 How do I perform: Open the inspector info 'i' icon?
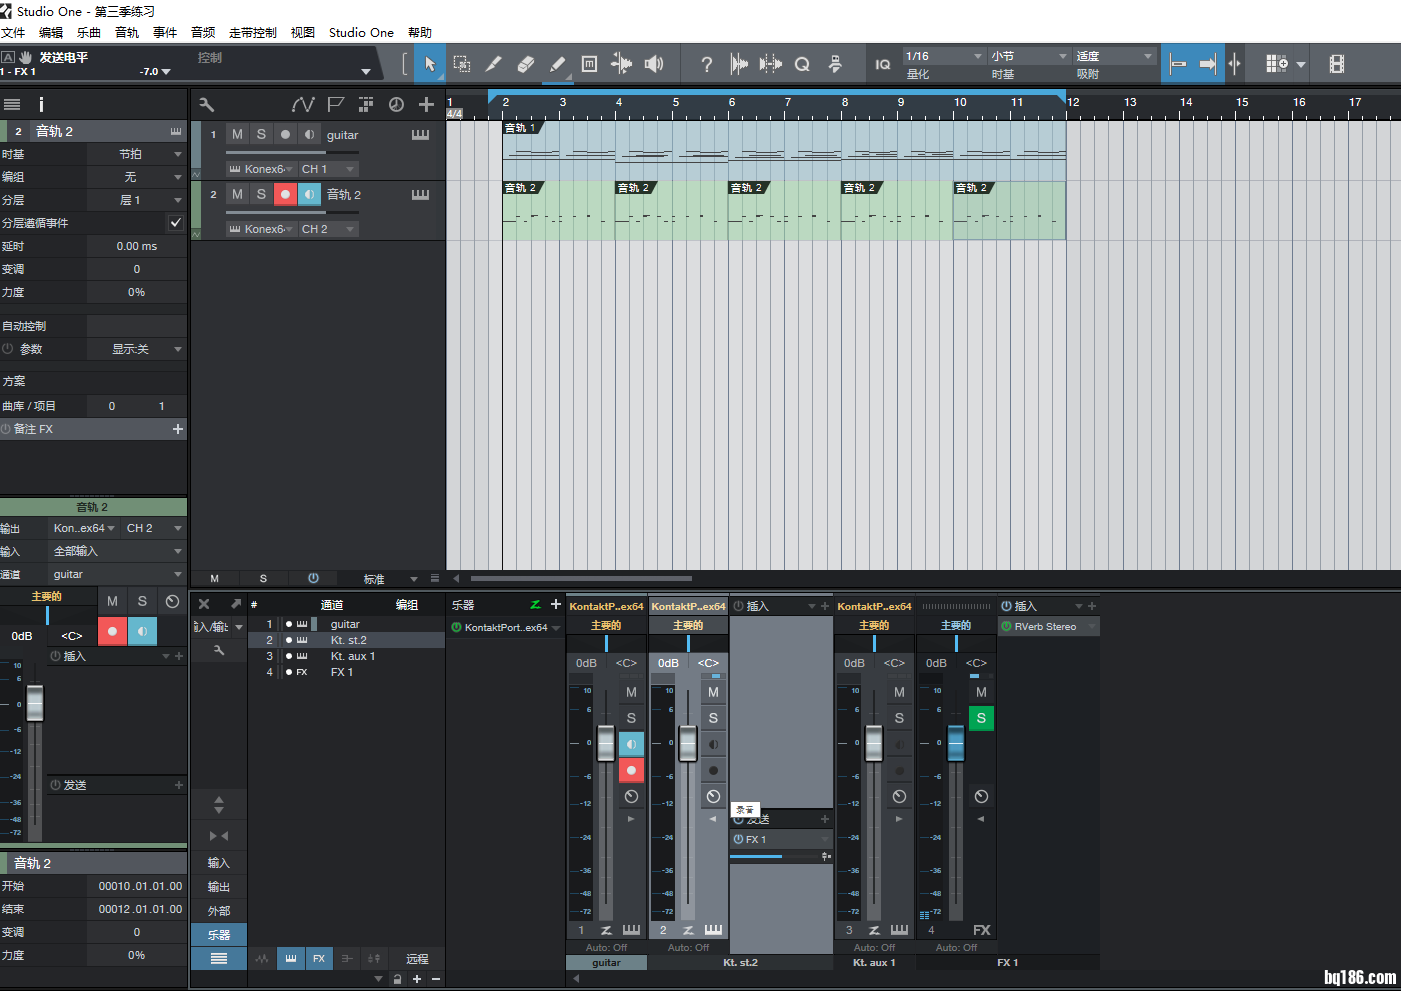coord(41,104)
